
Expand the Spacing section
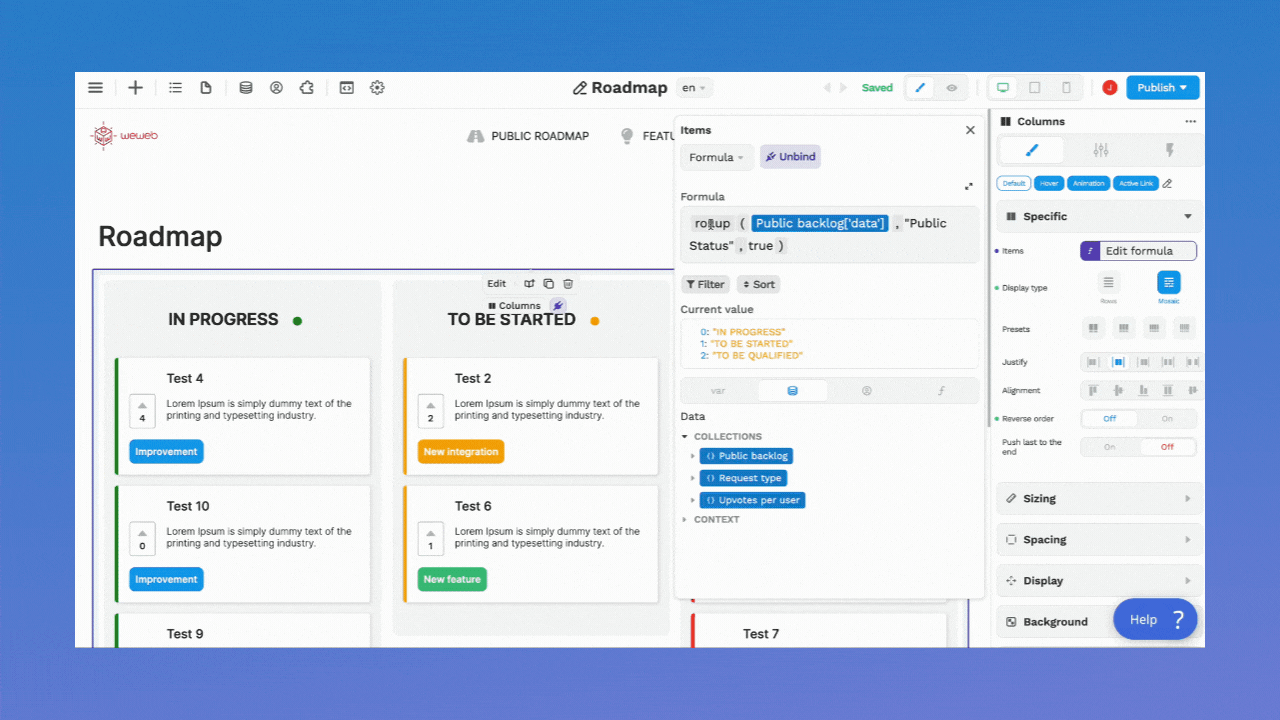(x=1099, y=539)
